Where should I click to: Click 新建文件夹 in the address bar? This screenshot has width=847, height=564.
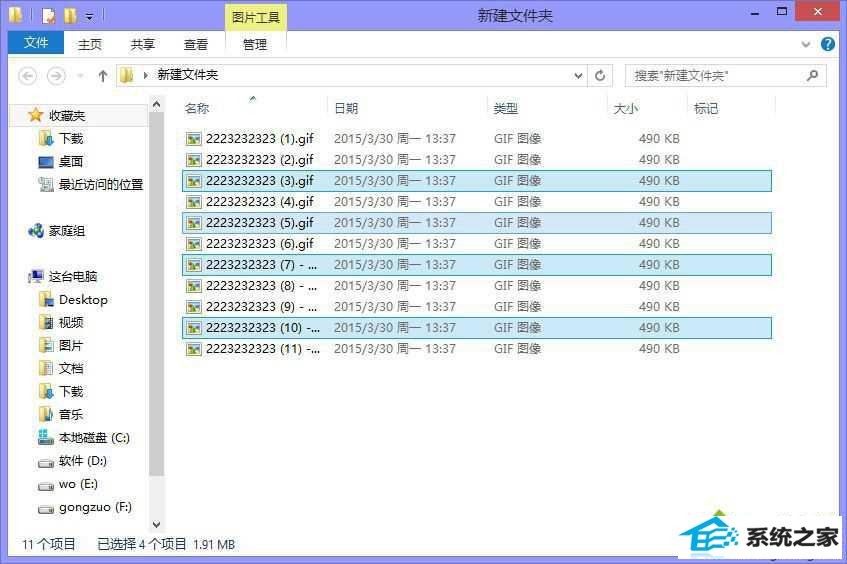187,75
